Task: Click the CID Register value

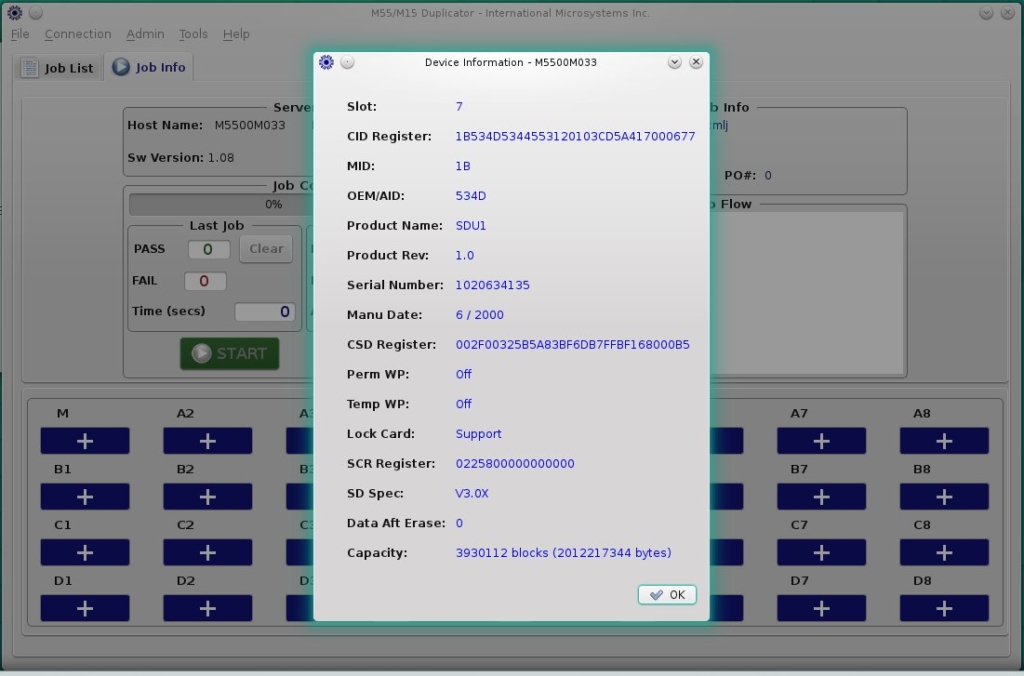Action: click(575, 136)
